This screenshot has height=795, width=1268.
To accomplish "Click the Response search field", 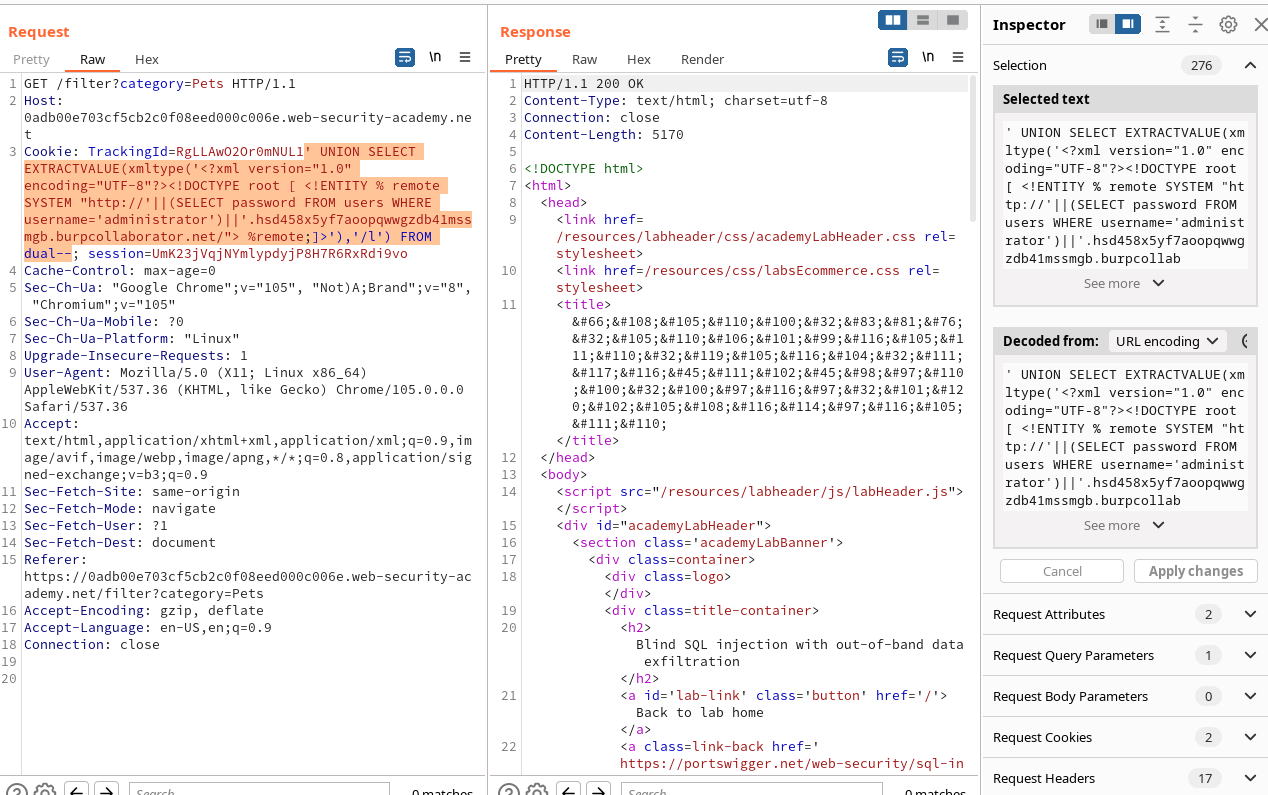I will tap(751, 790).
